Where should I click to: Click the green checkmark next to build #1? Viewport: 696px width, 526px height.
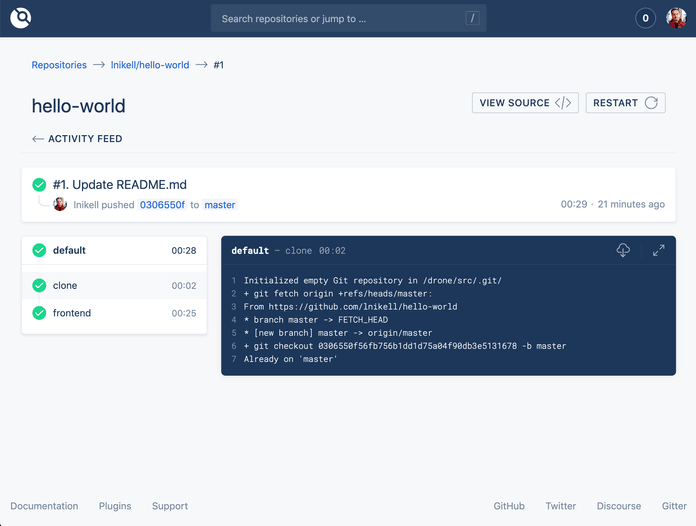[x=39, y=185]
